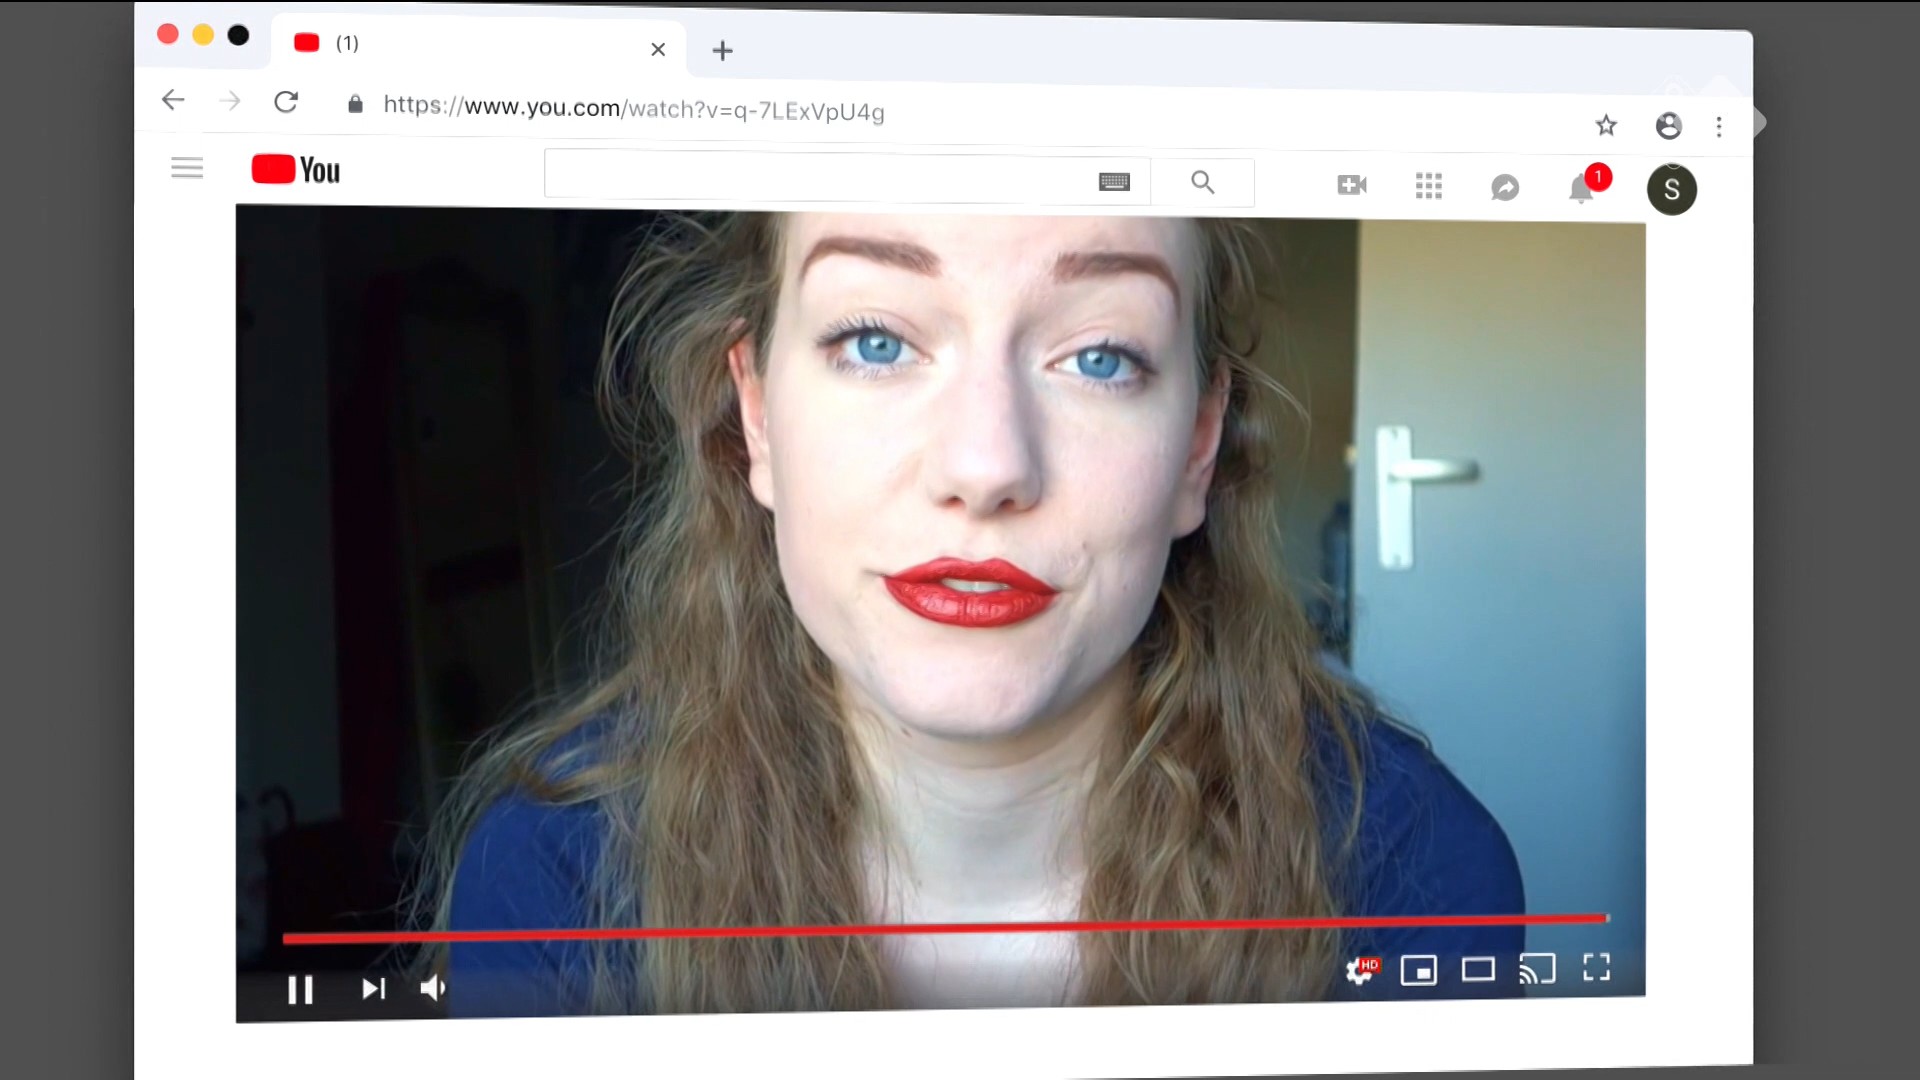Mute the video volume
Viewport: 1920px width, 1080px height.
[432, 988]
